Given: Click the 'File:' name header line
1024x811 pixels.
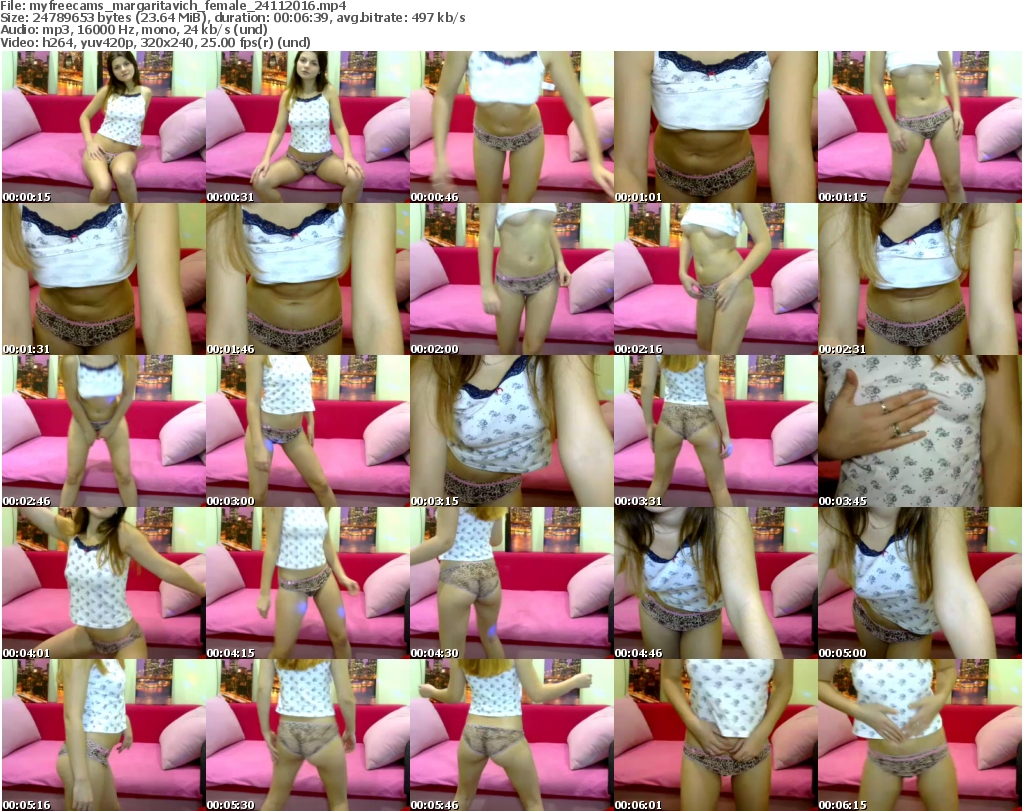Looking at the screenshot, I should click(x=173, y=6).
